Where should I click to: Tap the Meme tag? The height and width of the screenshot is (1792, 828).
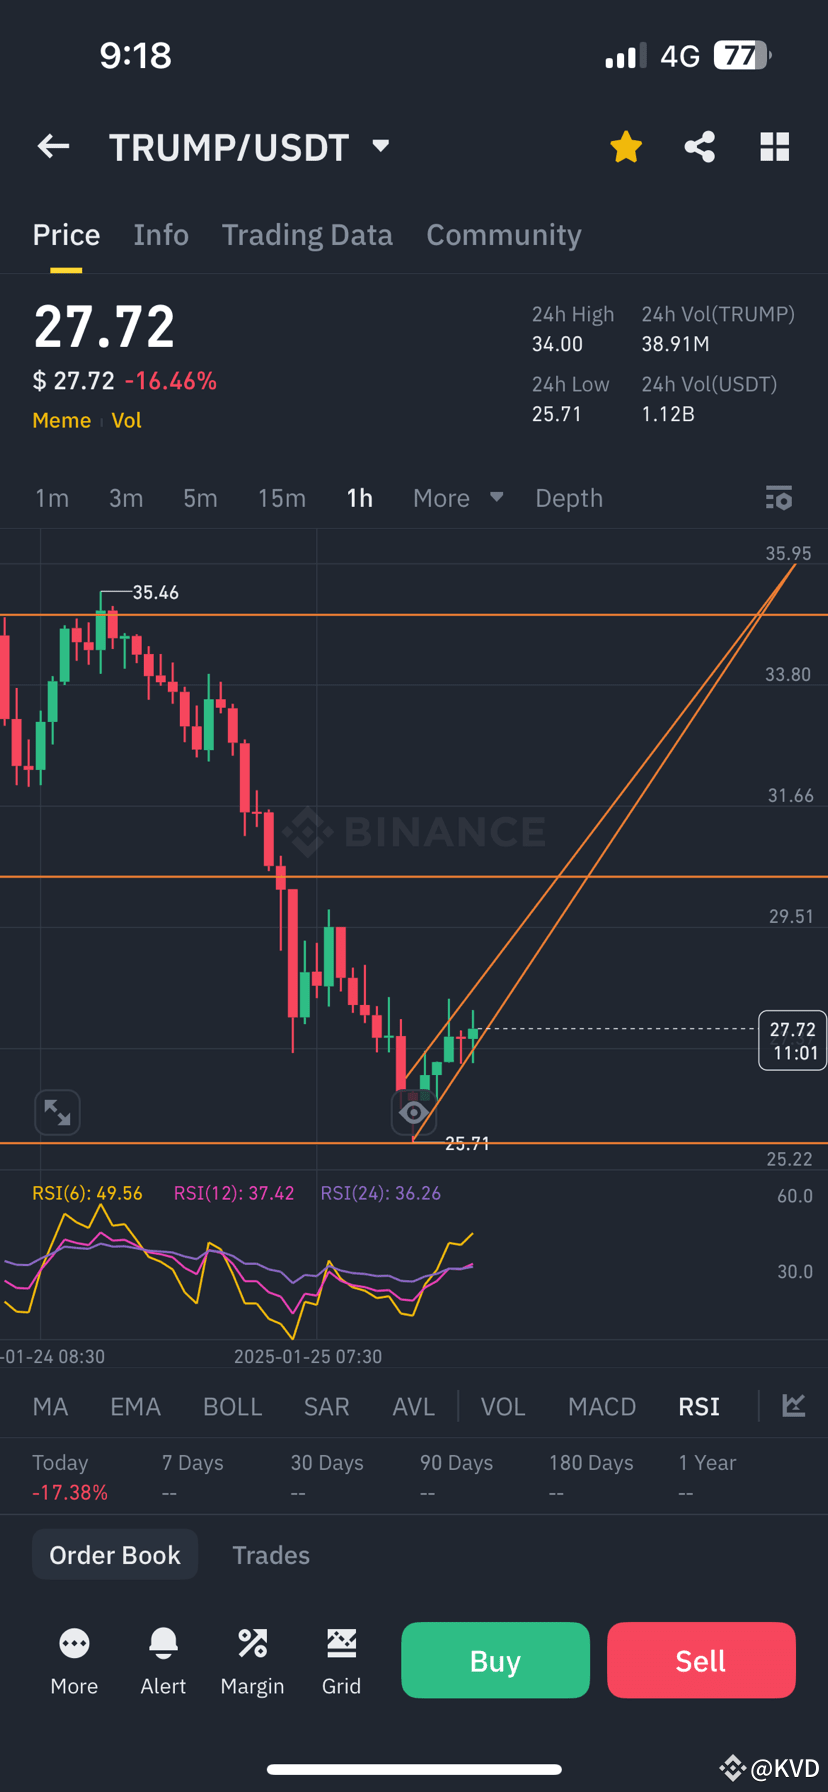(x=62, y=420)
